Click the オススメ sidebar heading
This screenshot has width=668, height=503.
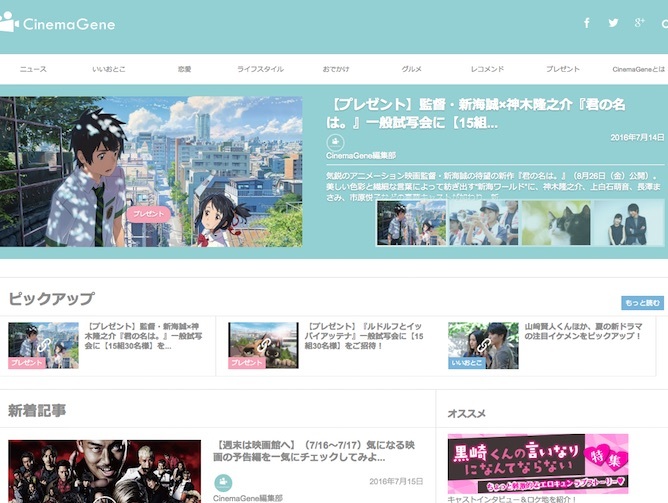[466, 414]
